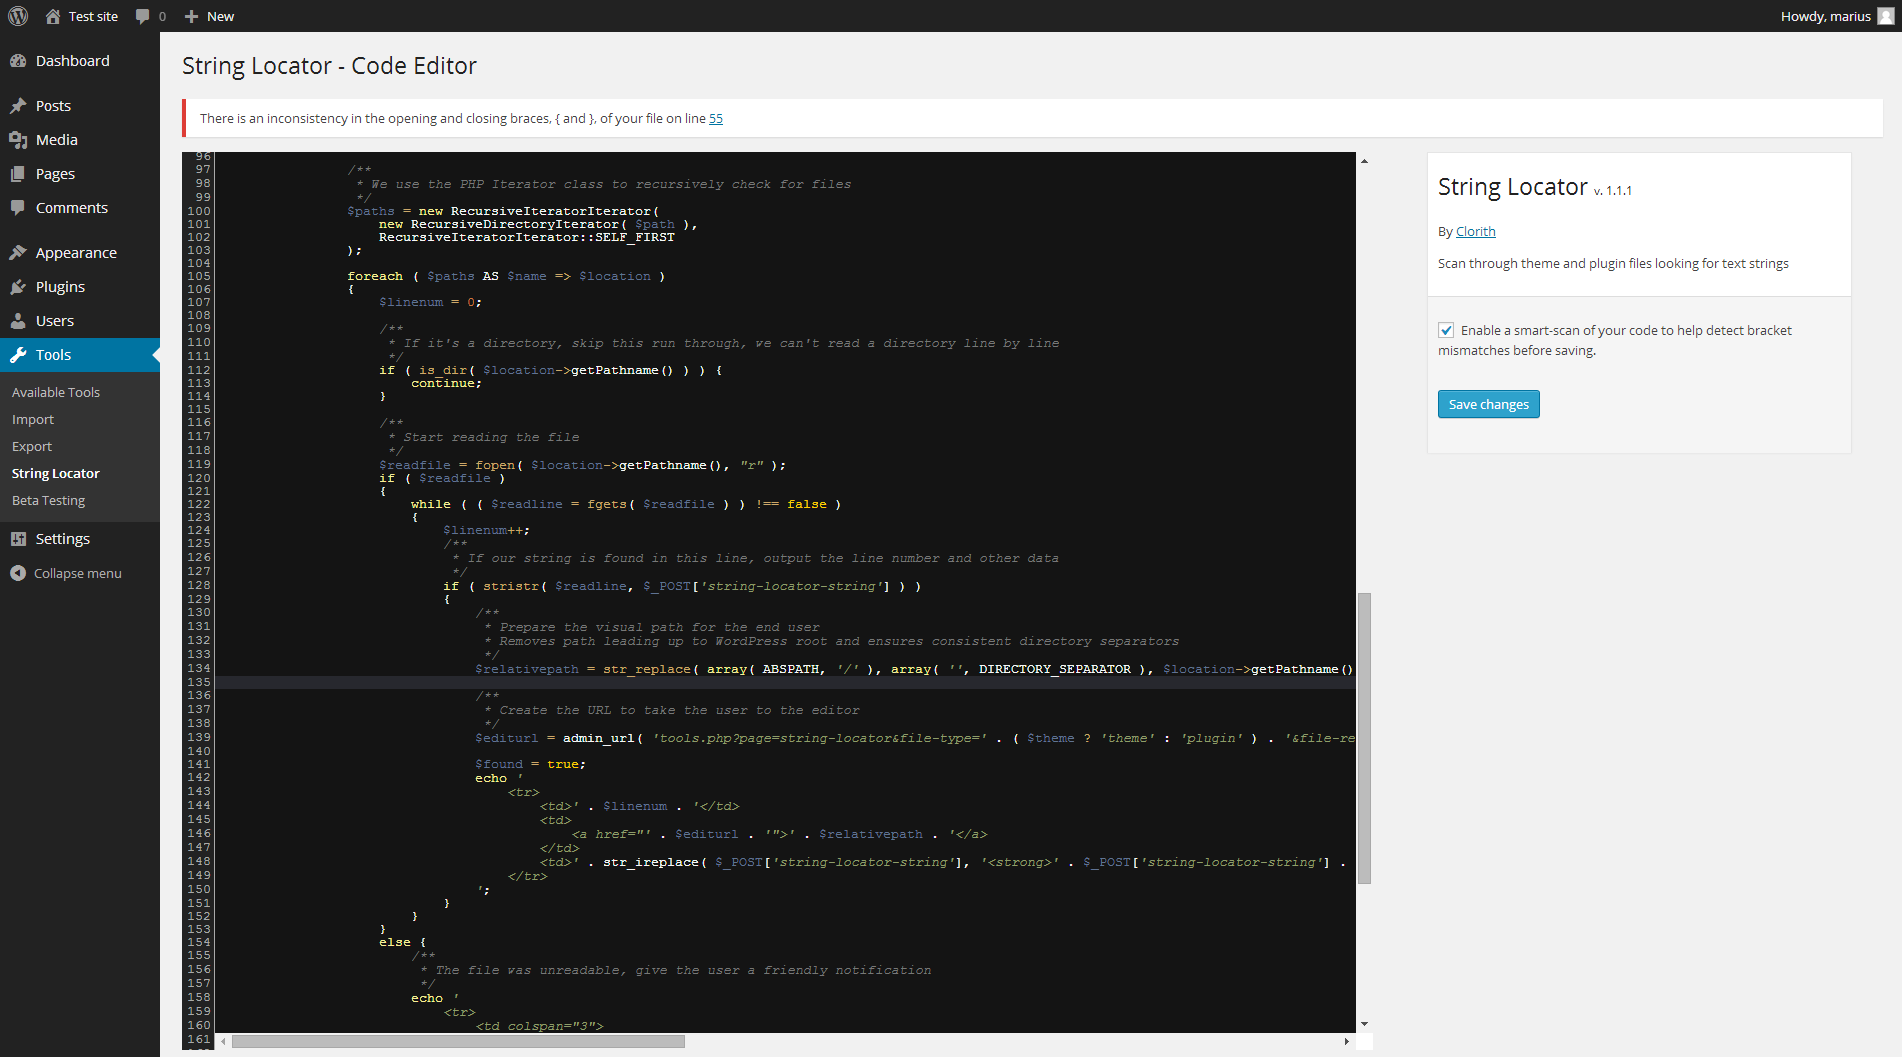Click the Users person icon

[x=18, y=321]
